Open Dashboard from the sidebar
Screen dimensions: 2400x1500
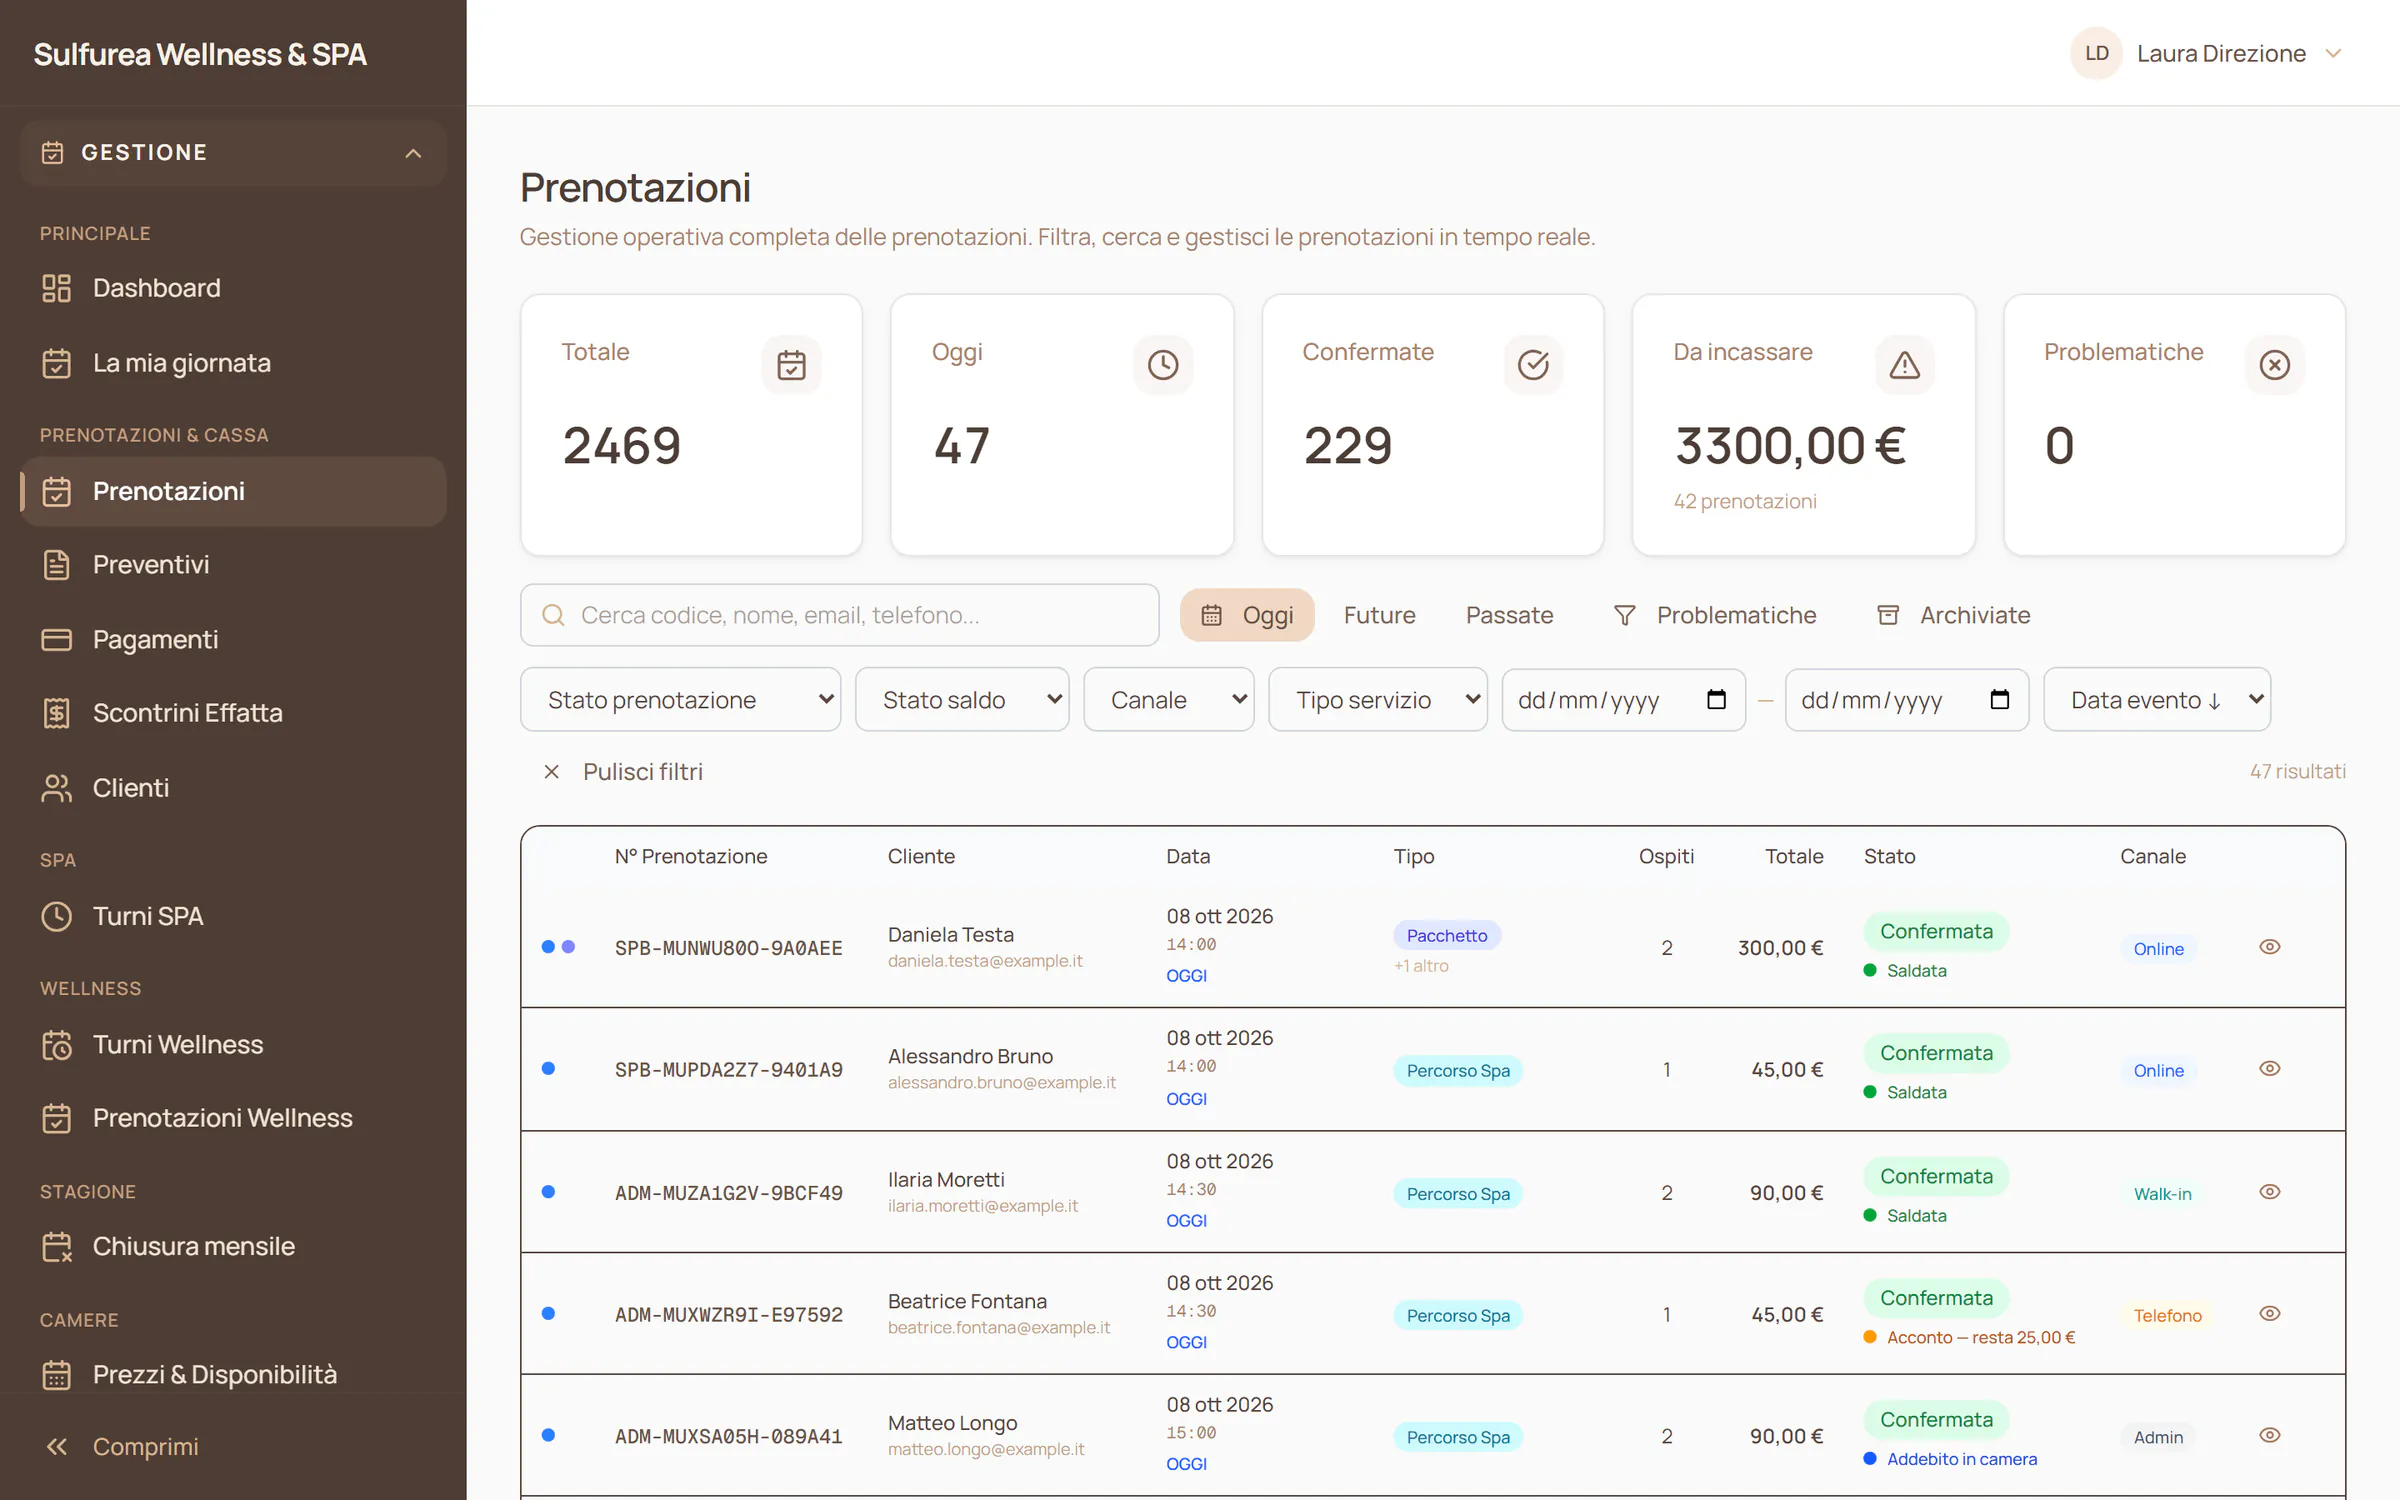click(232, 288)
